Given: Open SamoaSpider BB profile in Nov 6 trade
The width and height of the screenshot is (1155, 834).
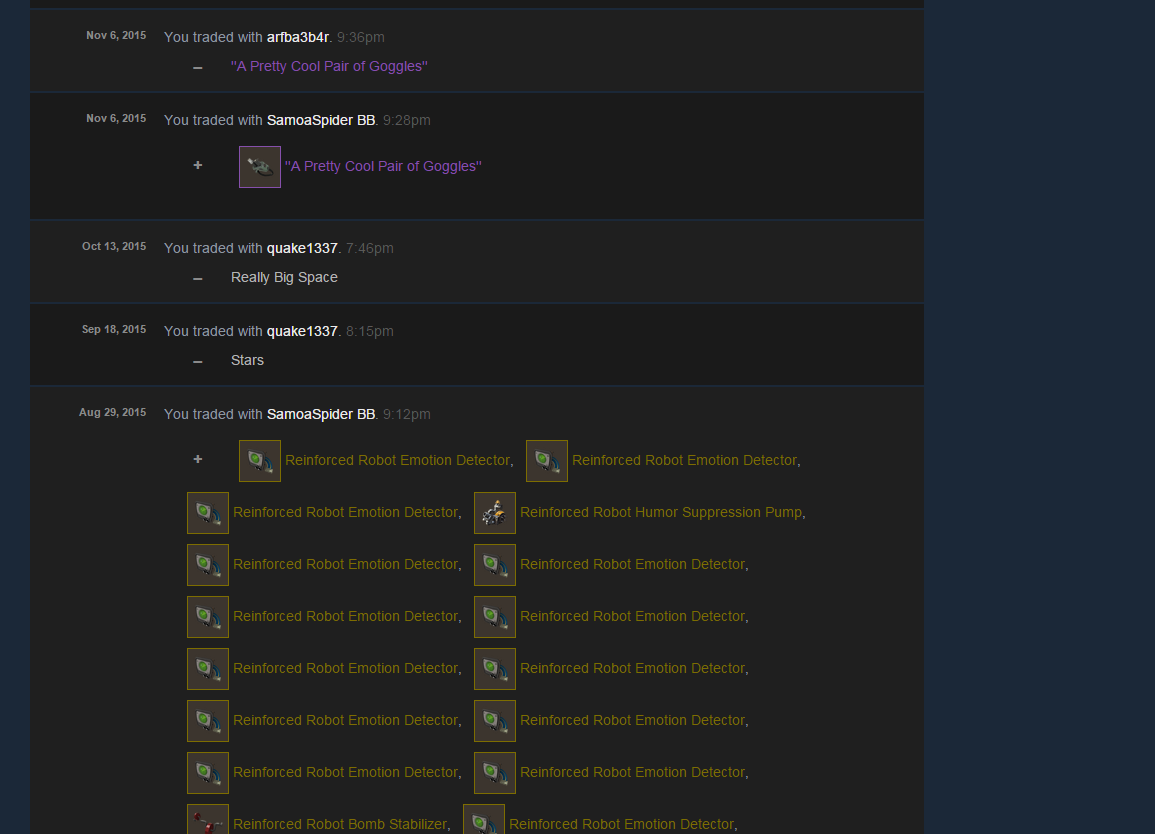Looking at the screenshot, I should [320, 120].
